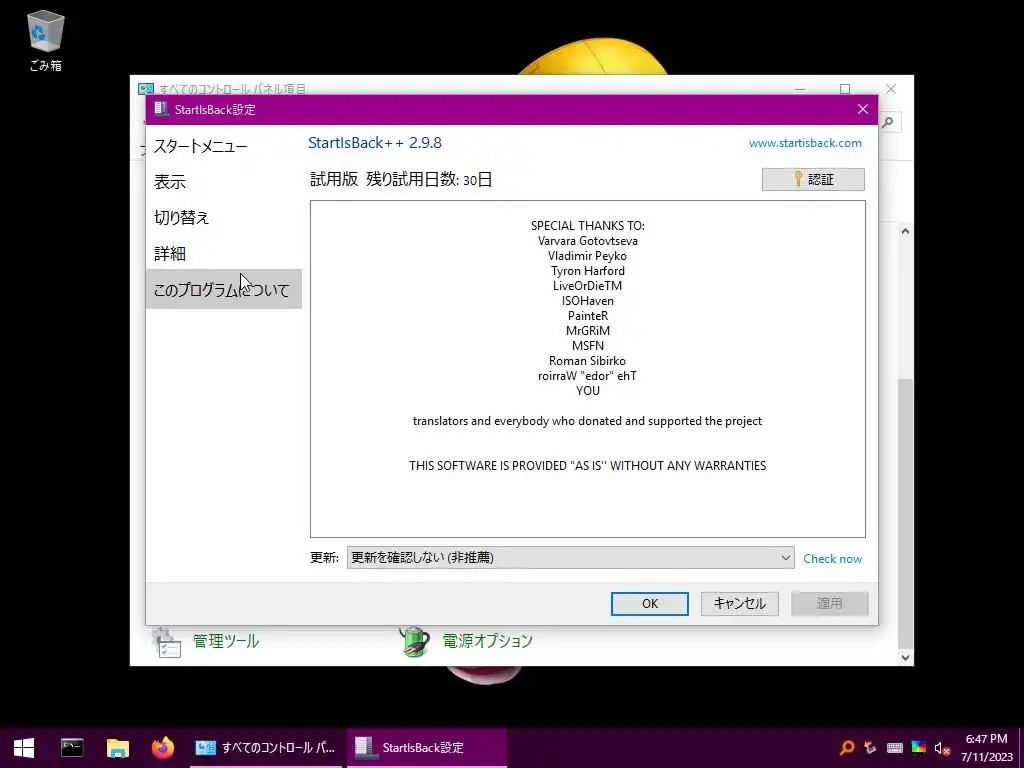Switch to the Control Panel taskbar item
Viewport: 1024px width, 768px height.
(266, 748)
